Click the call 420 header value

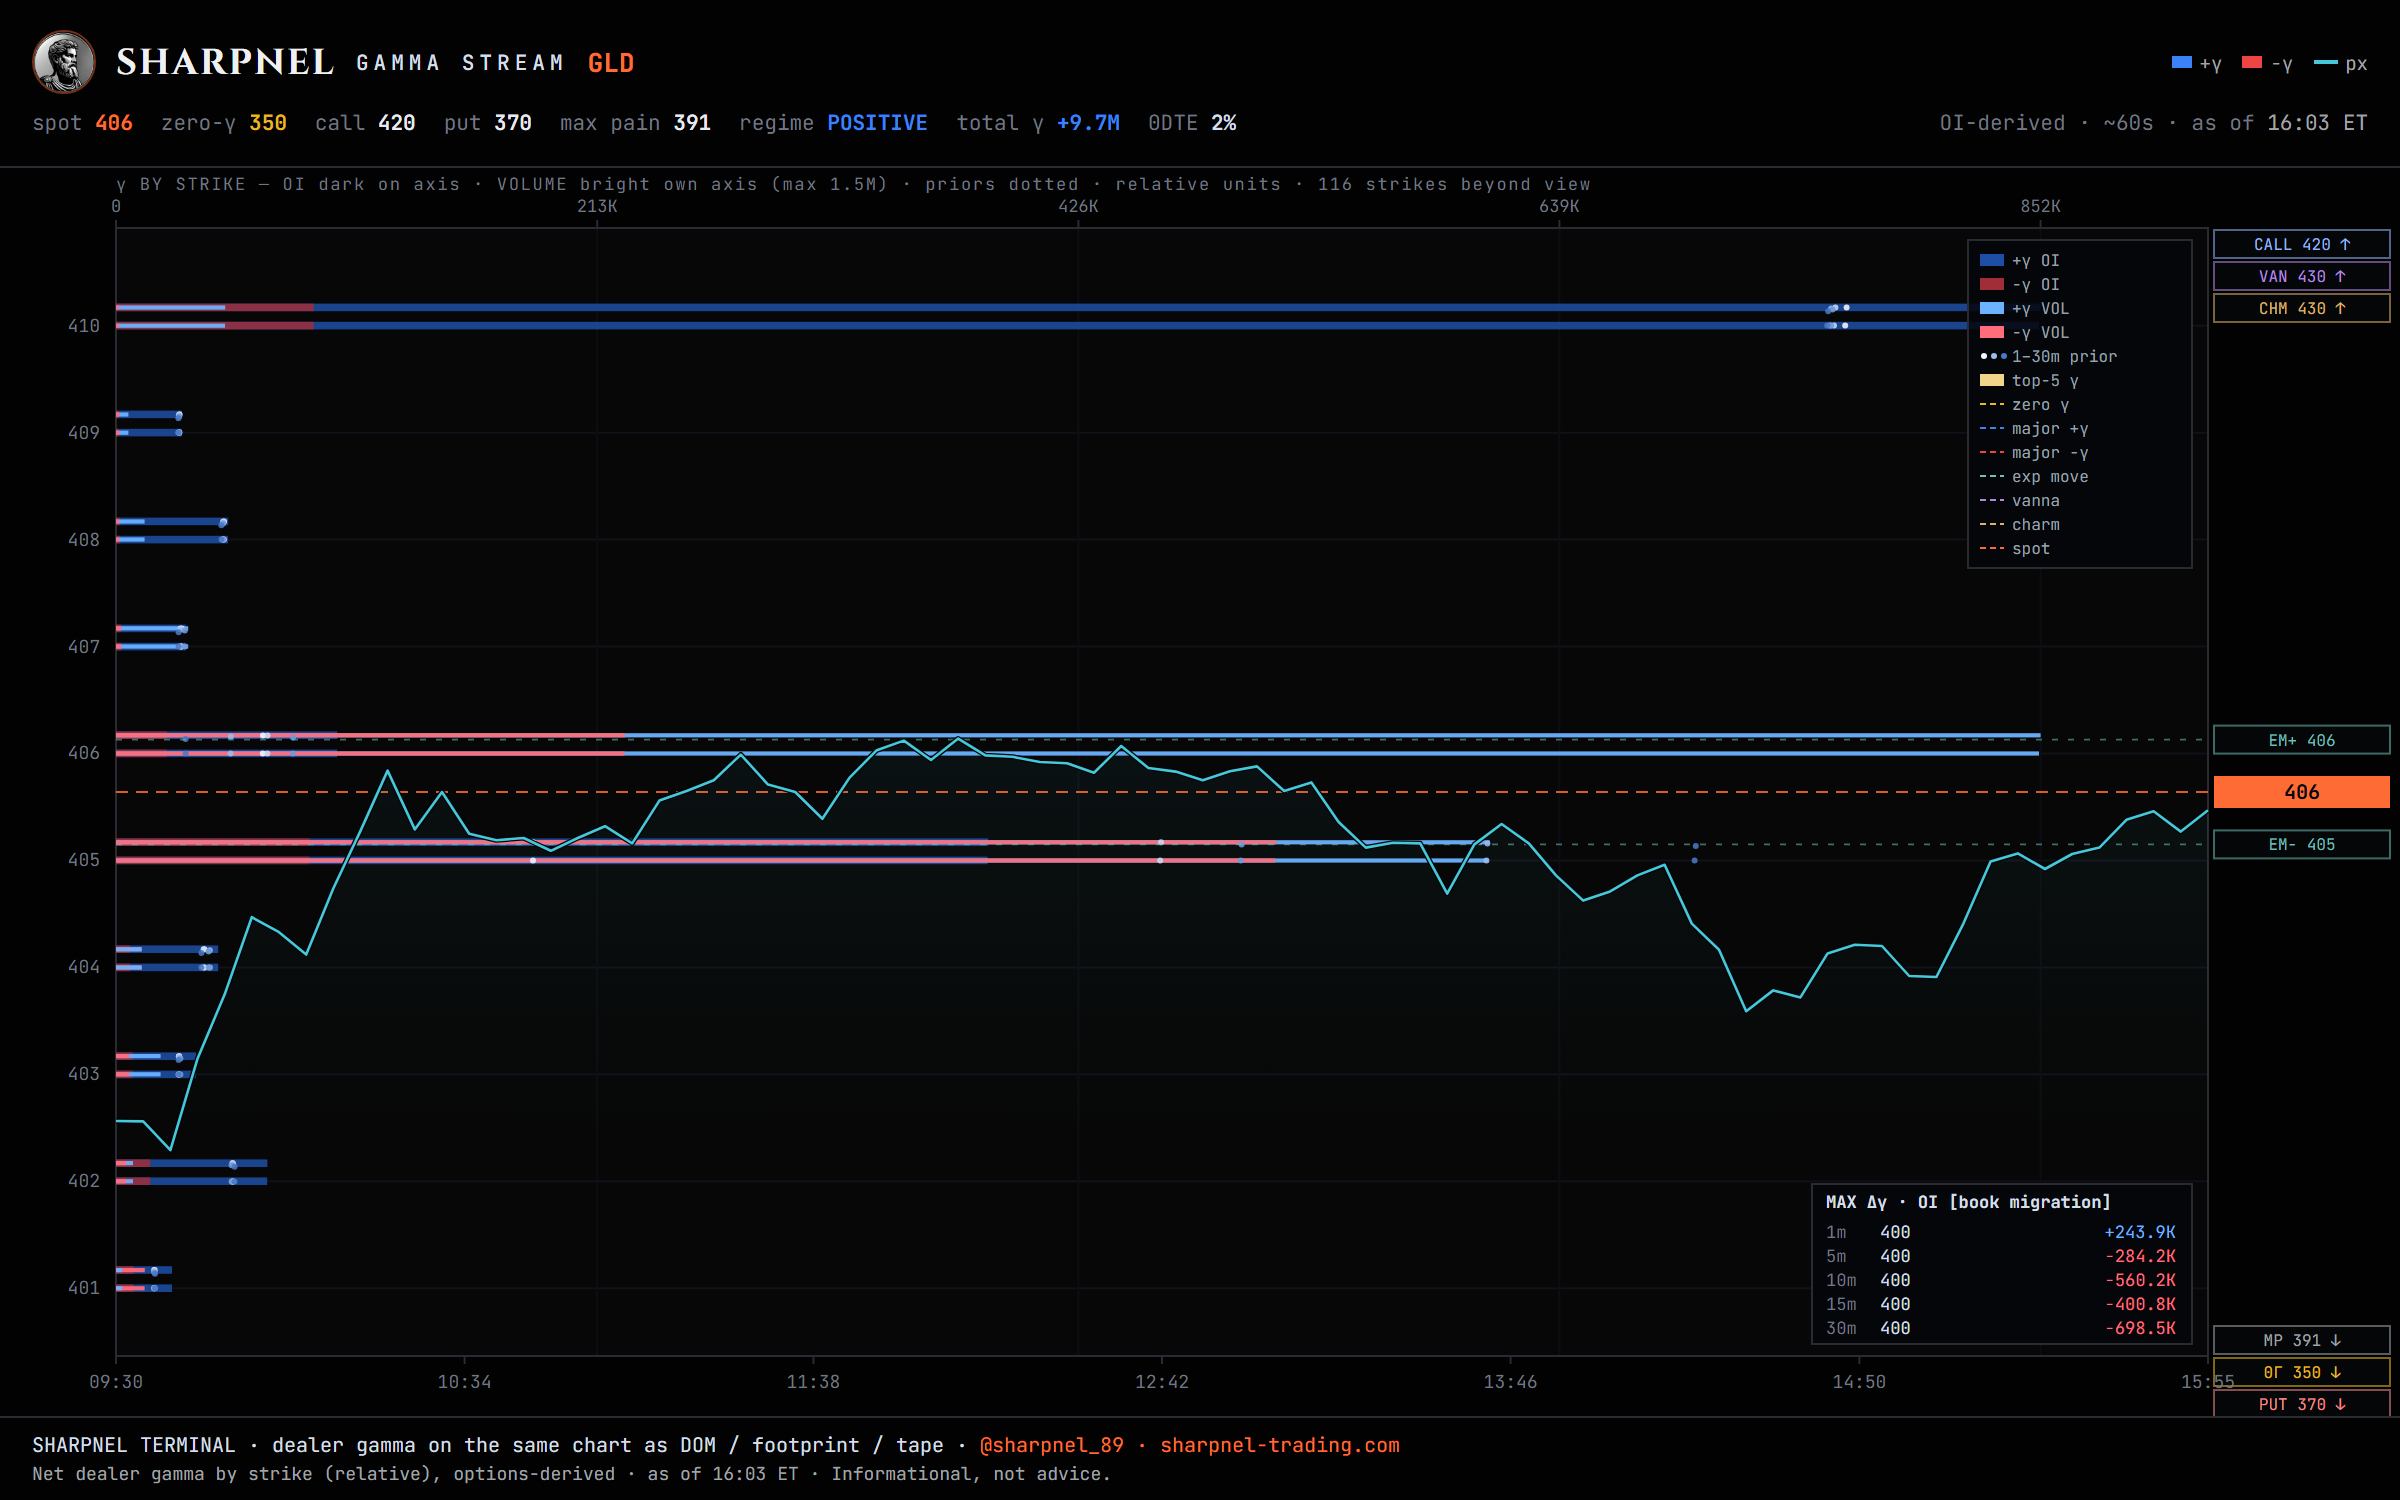[396, 122]
